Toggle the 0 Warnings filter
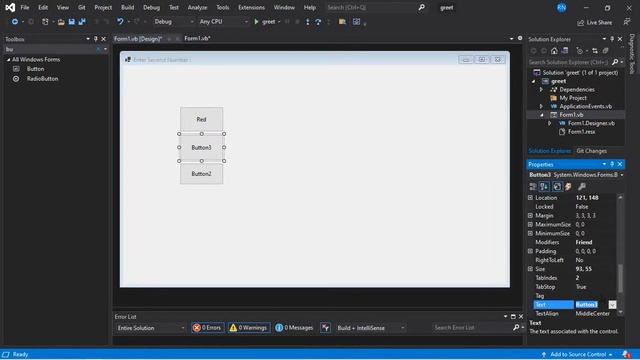Viewport: 640px width, 360px height. 249,328
